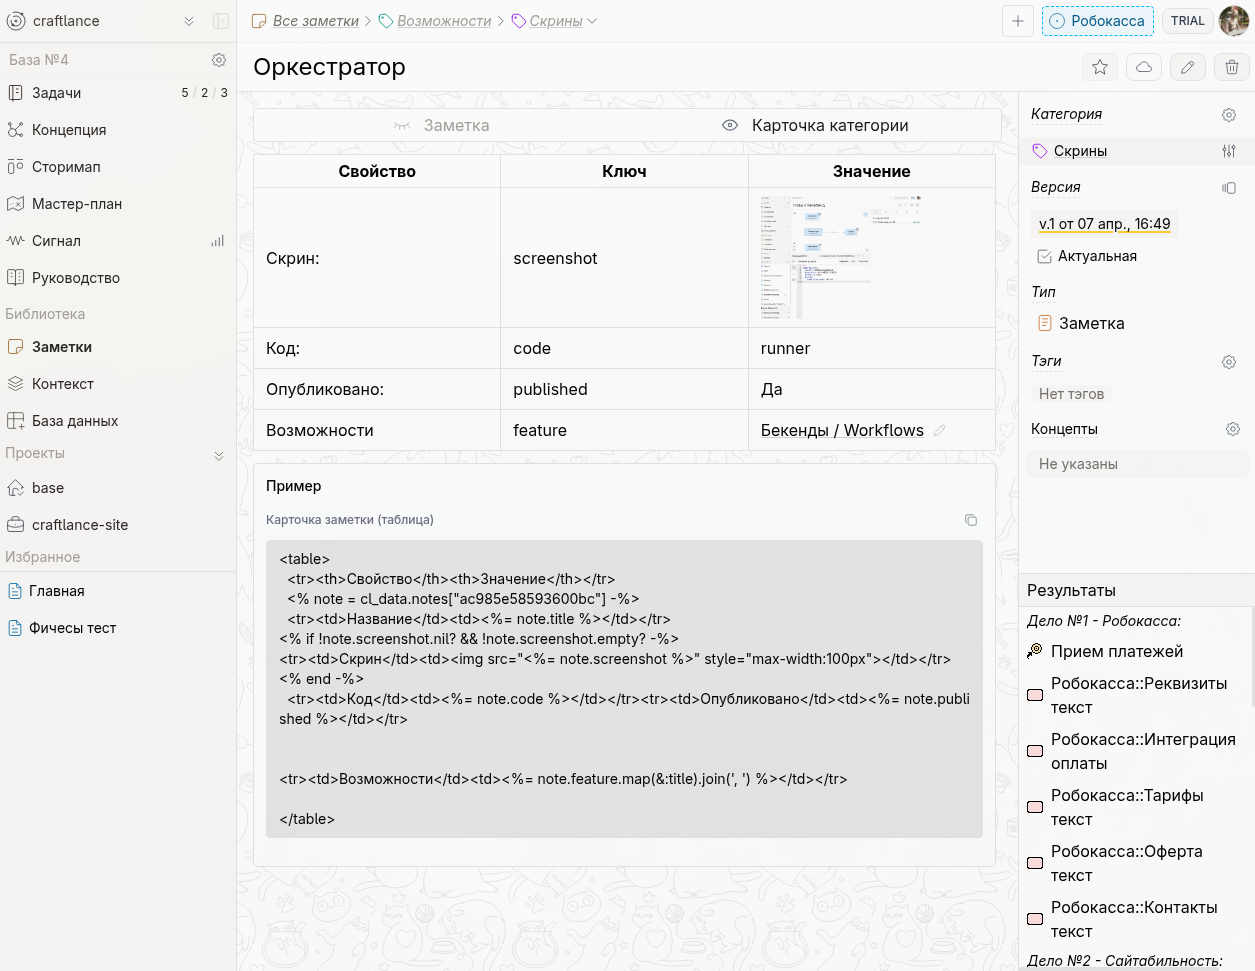Delete the note with trash icon
Screen dimensions: 1255x971
1232,67
